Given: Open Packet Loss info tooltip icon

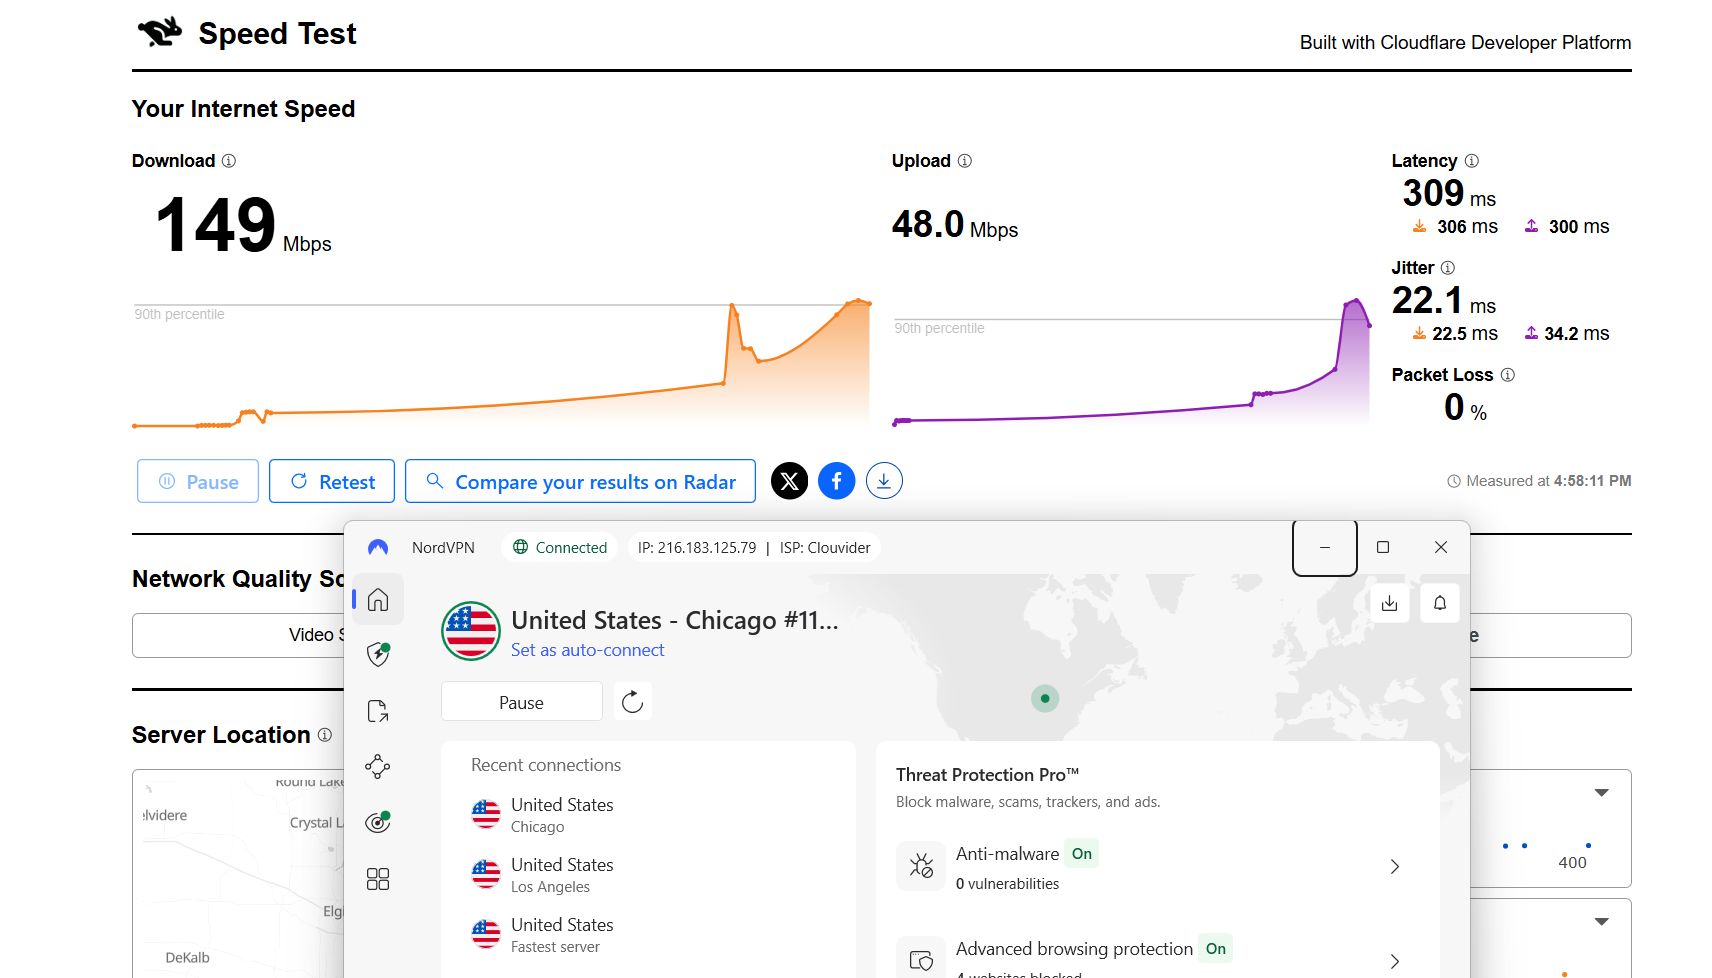Looking at the screenshot, I should point(1508,375).
